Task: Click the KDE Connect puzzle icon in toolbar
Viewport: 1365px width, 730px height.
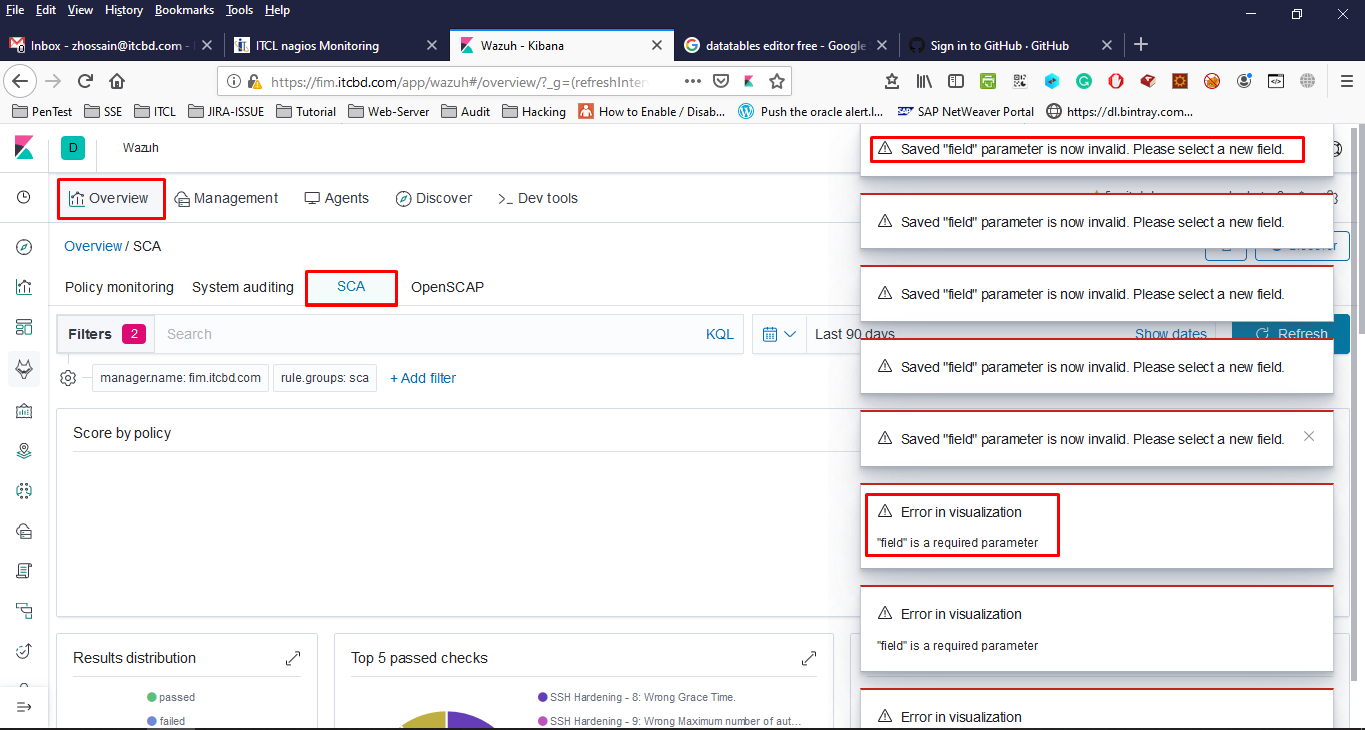Action: pos(1052,81)
